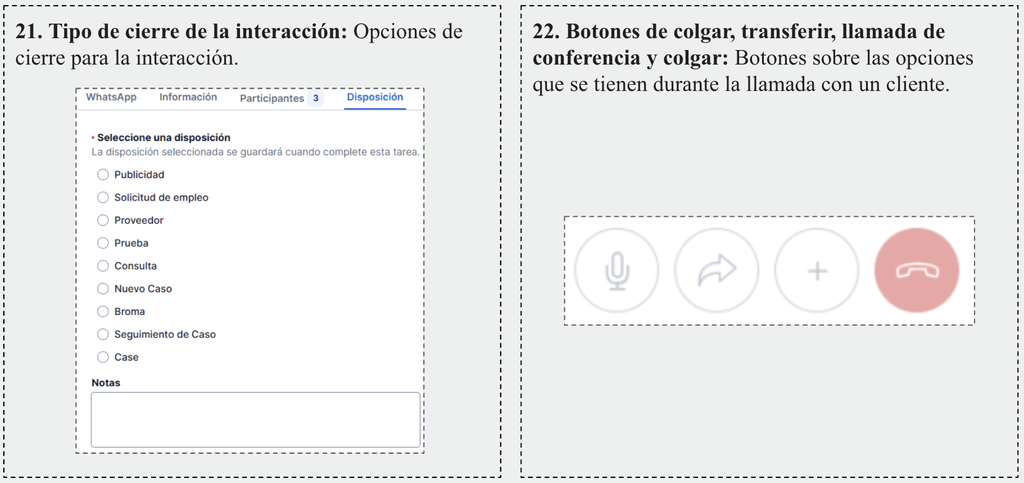
Task: Click the transfer call arrow button
Action: [717, 271]
